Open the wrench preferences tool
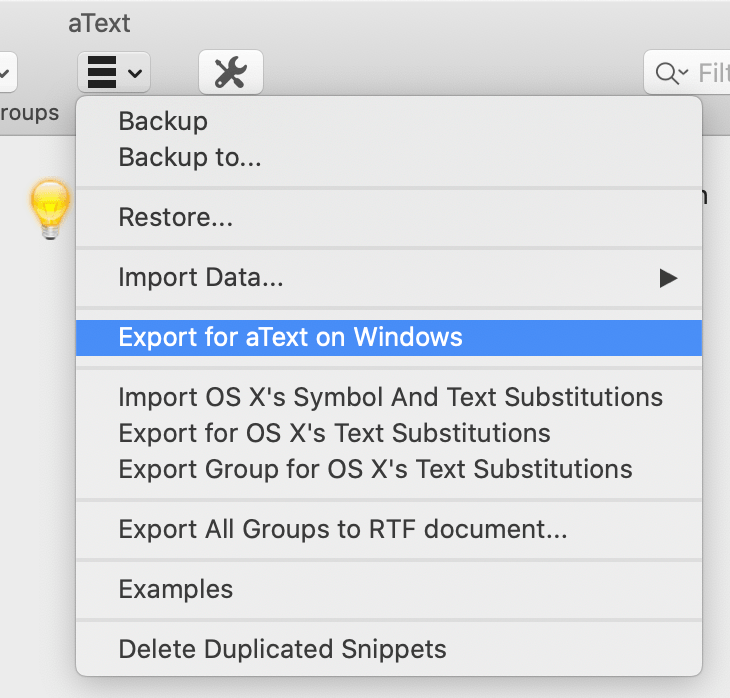Viewport: 730px width, 698px height. point(230,72)
